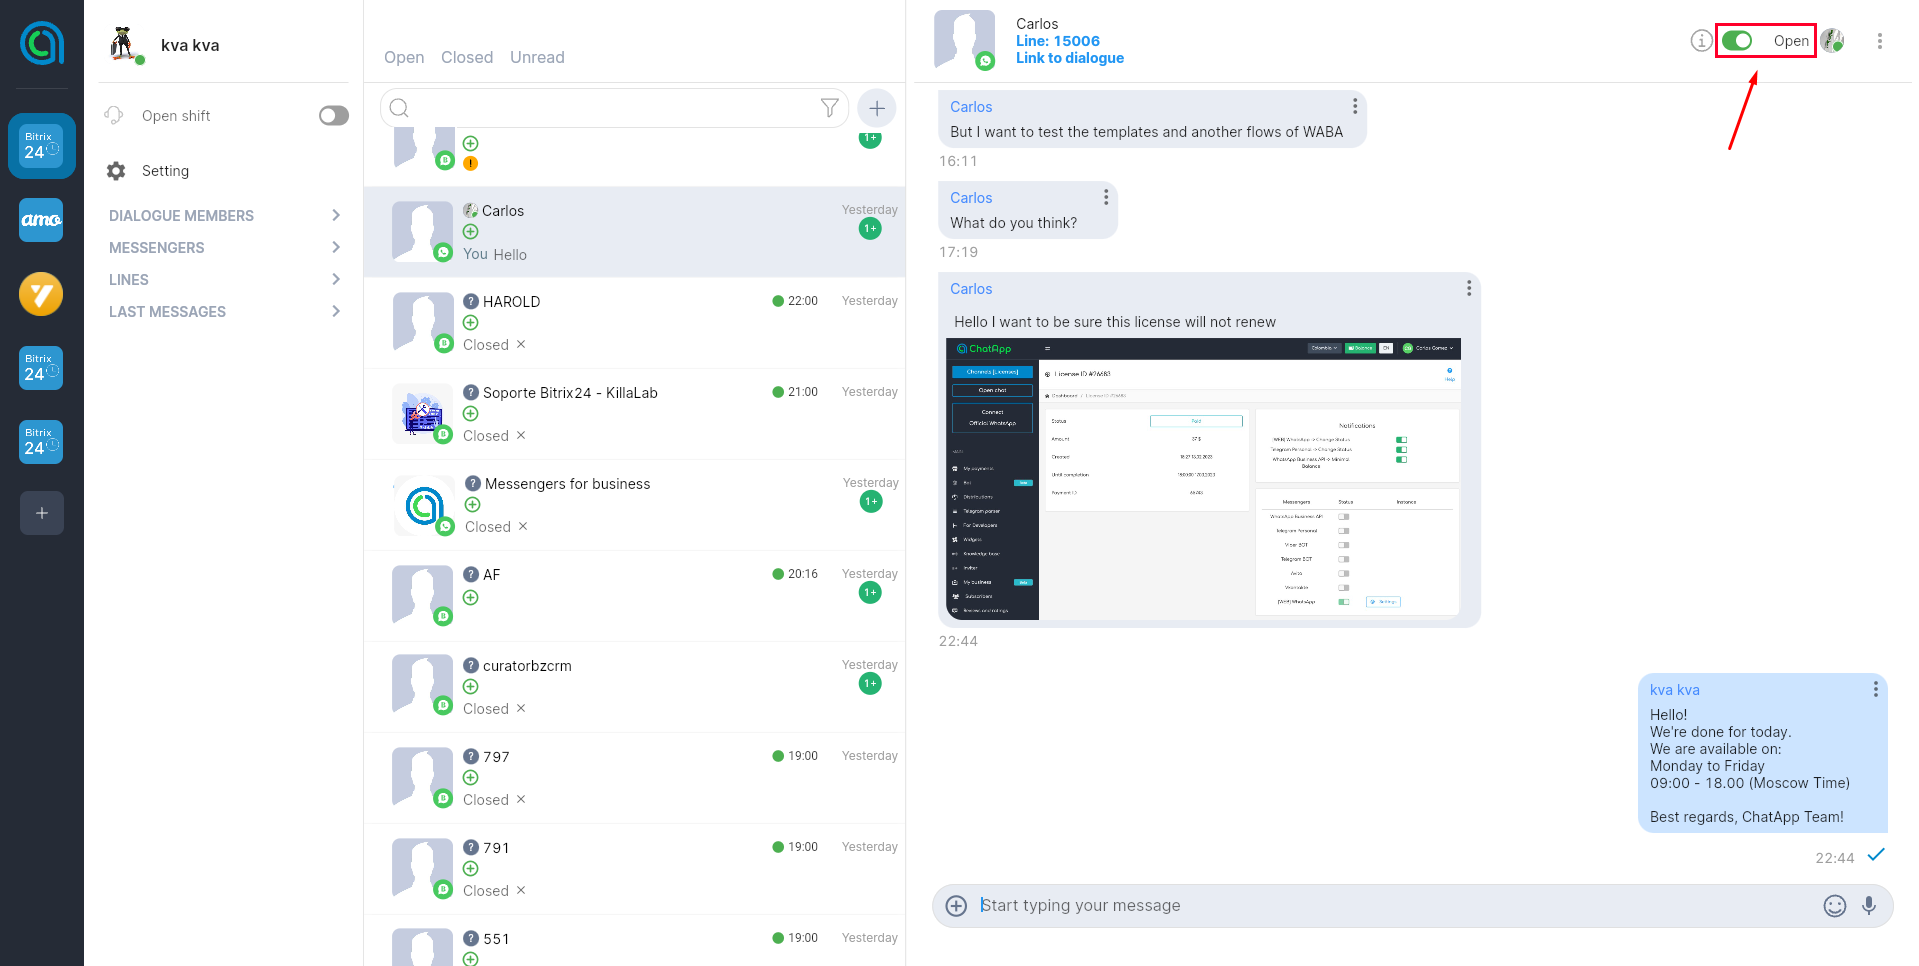The width and height of the screenshot is (1919, 966).
Task: Toggle the Open shift switch
Action: coord(333,116)
